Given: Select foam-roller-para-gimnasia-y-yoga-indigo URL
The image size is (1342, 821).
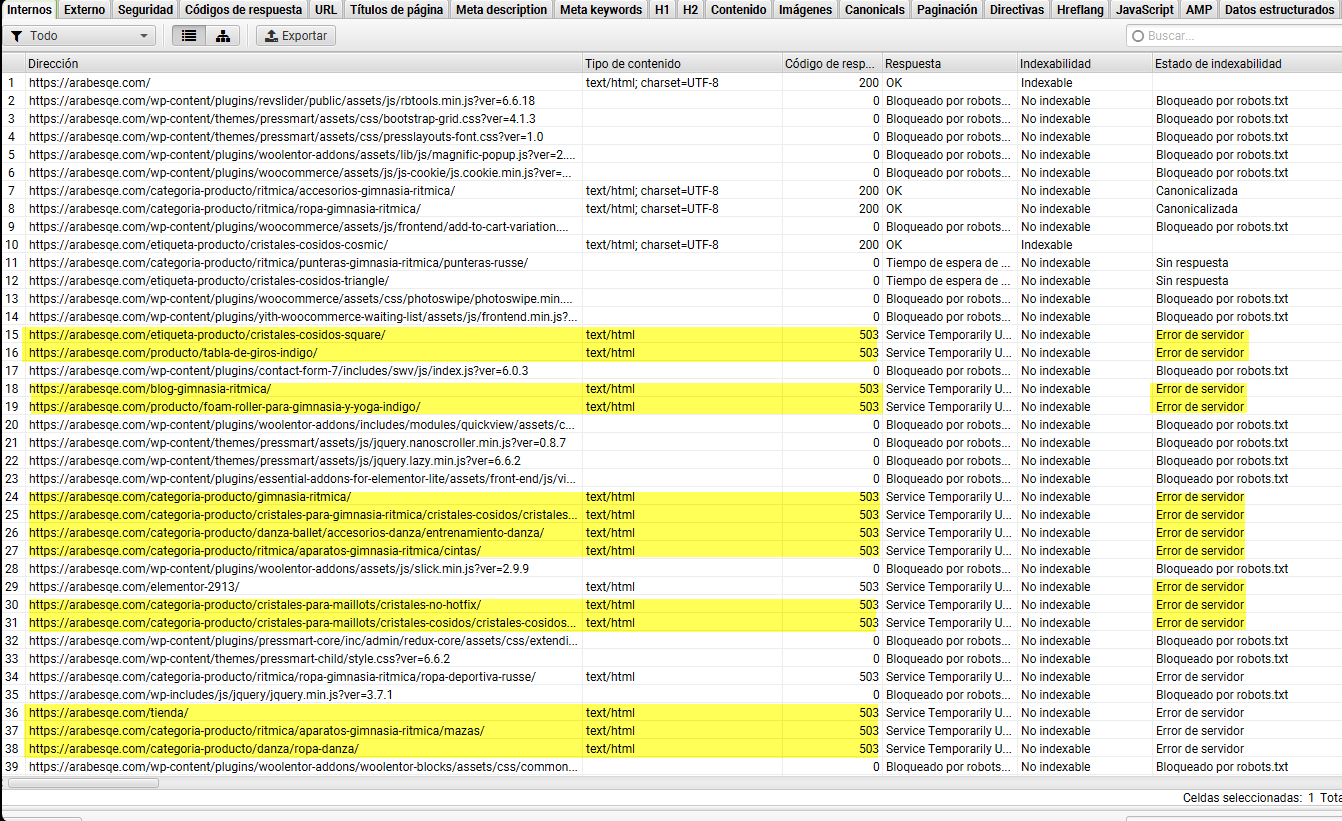Looking at the screenshot, I should [225, 407].
